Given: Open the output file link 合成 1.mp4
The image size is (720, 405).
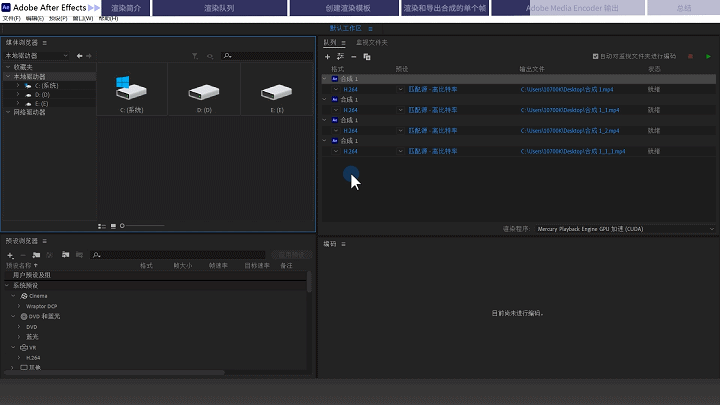Looking at the screenshot, I should [x=567, y=90].
